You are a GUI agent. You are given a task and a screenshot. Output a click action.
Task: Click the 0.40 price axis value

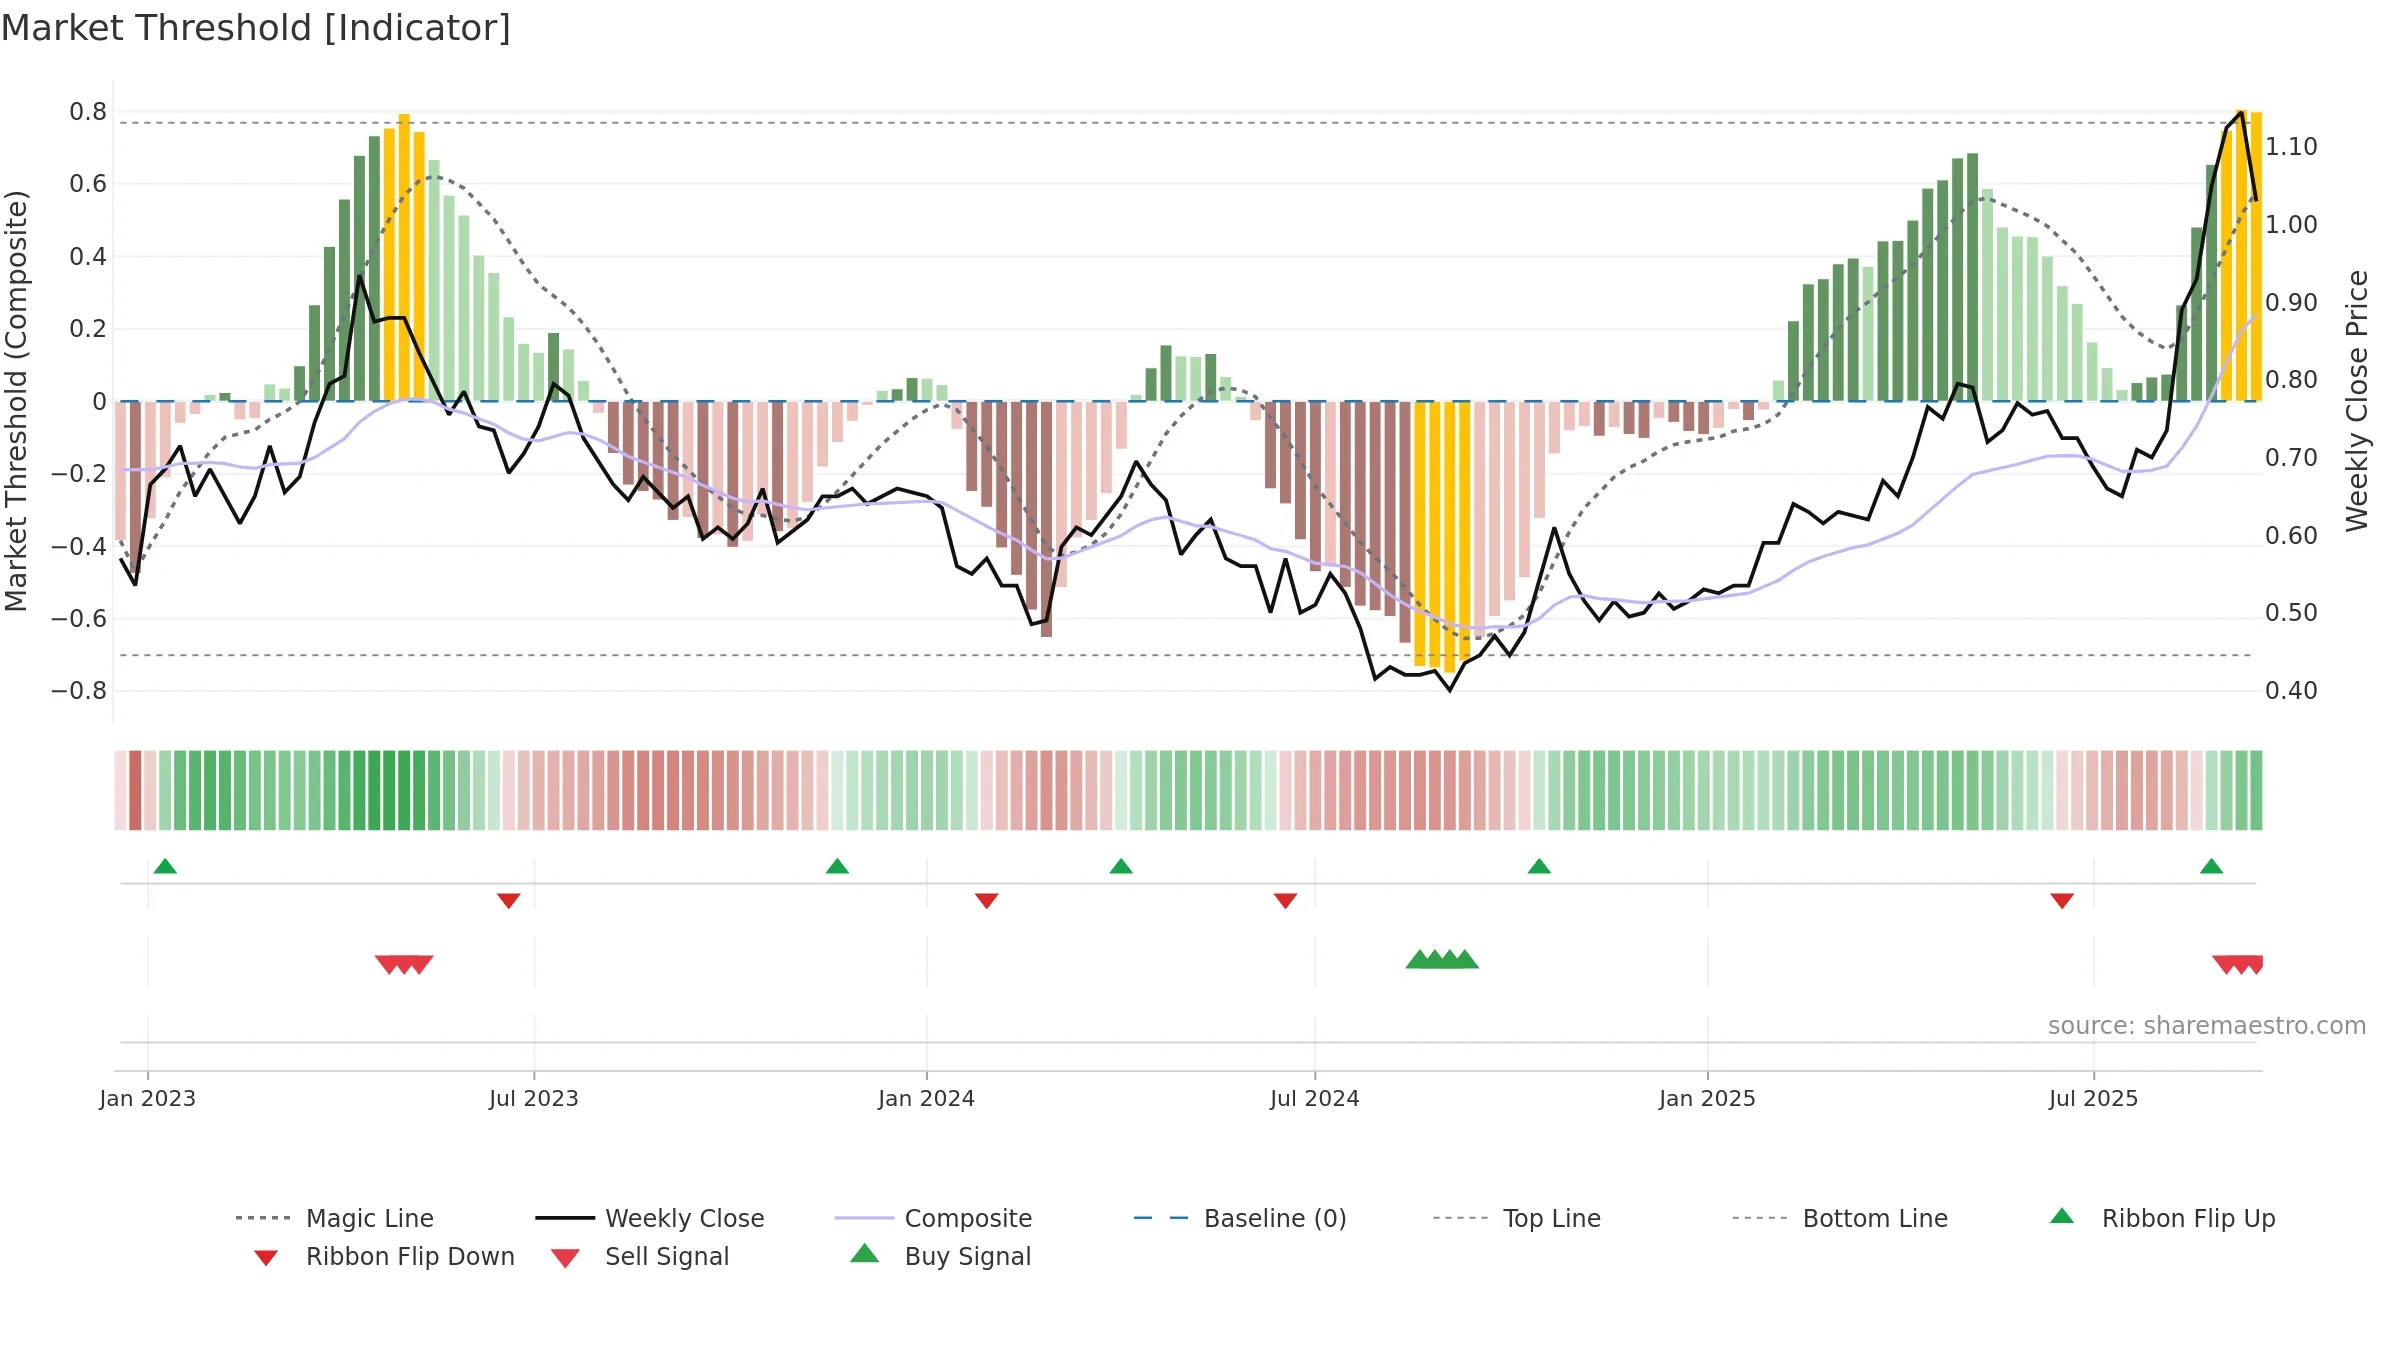(2291, 691)
